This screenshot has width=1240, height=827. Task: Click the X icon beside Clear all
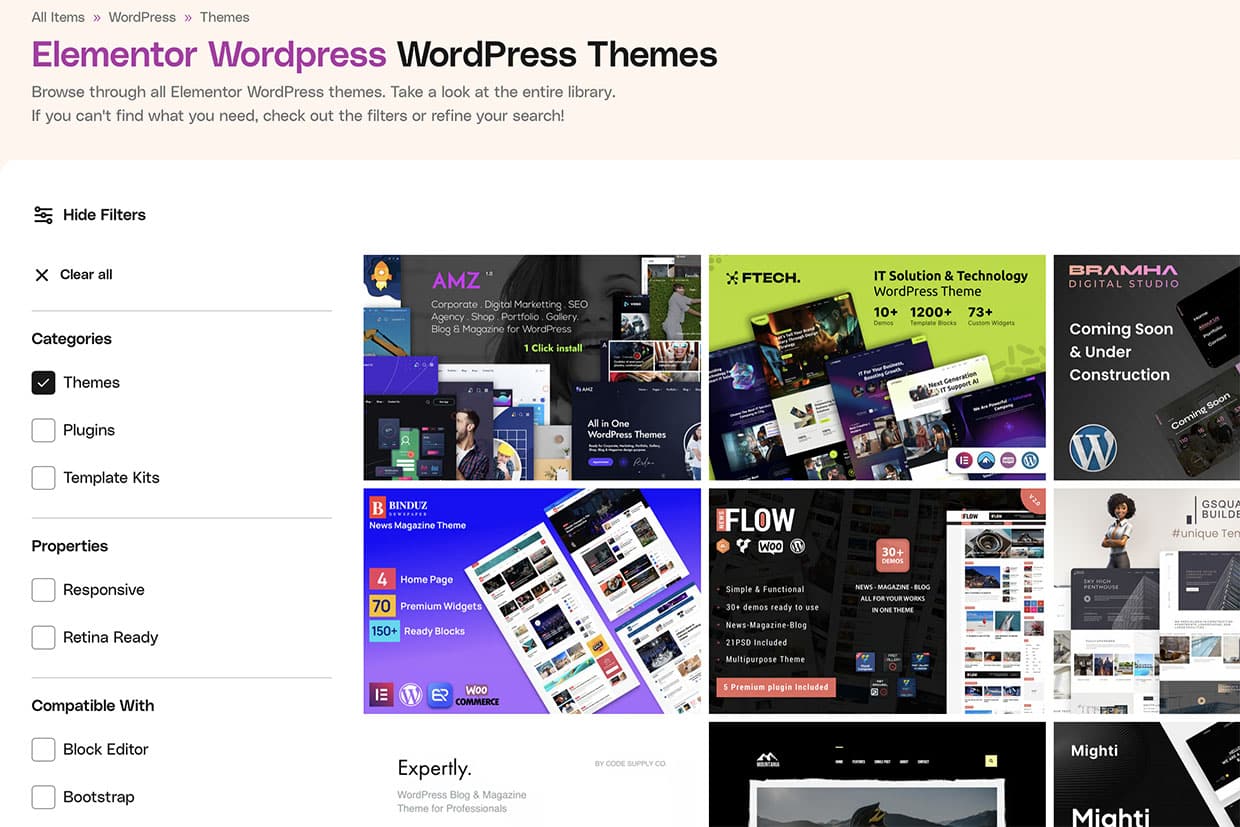coord(42,275)
